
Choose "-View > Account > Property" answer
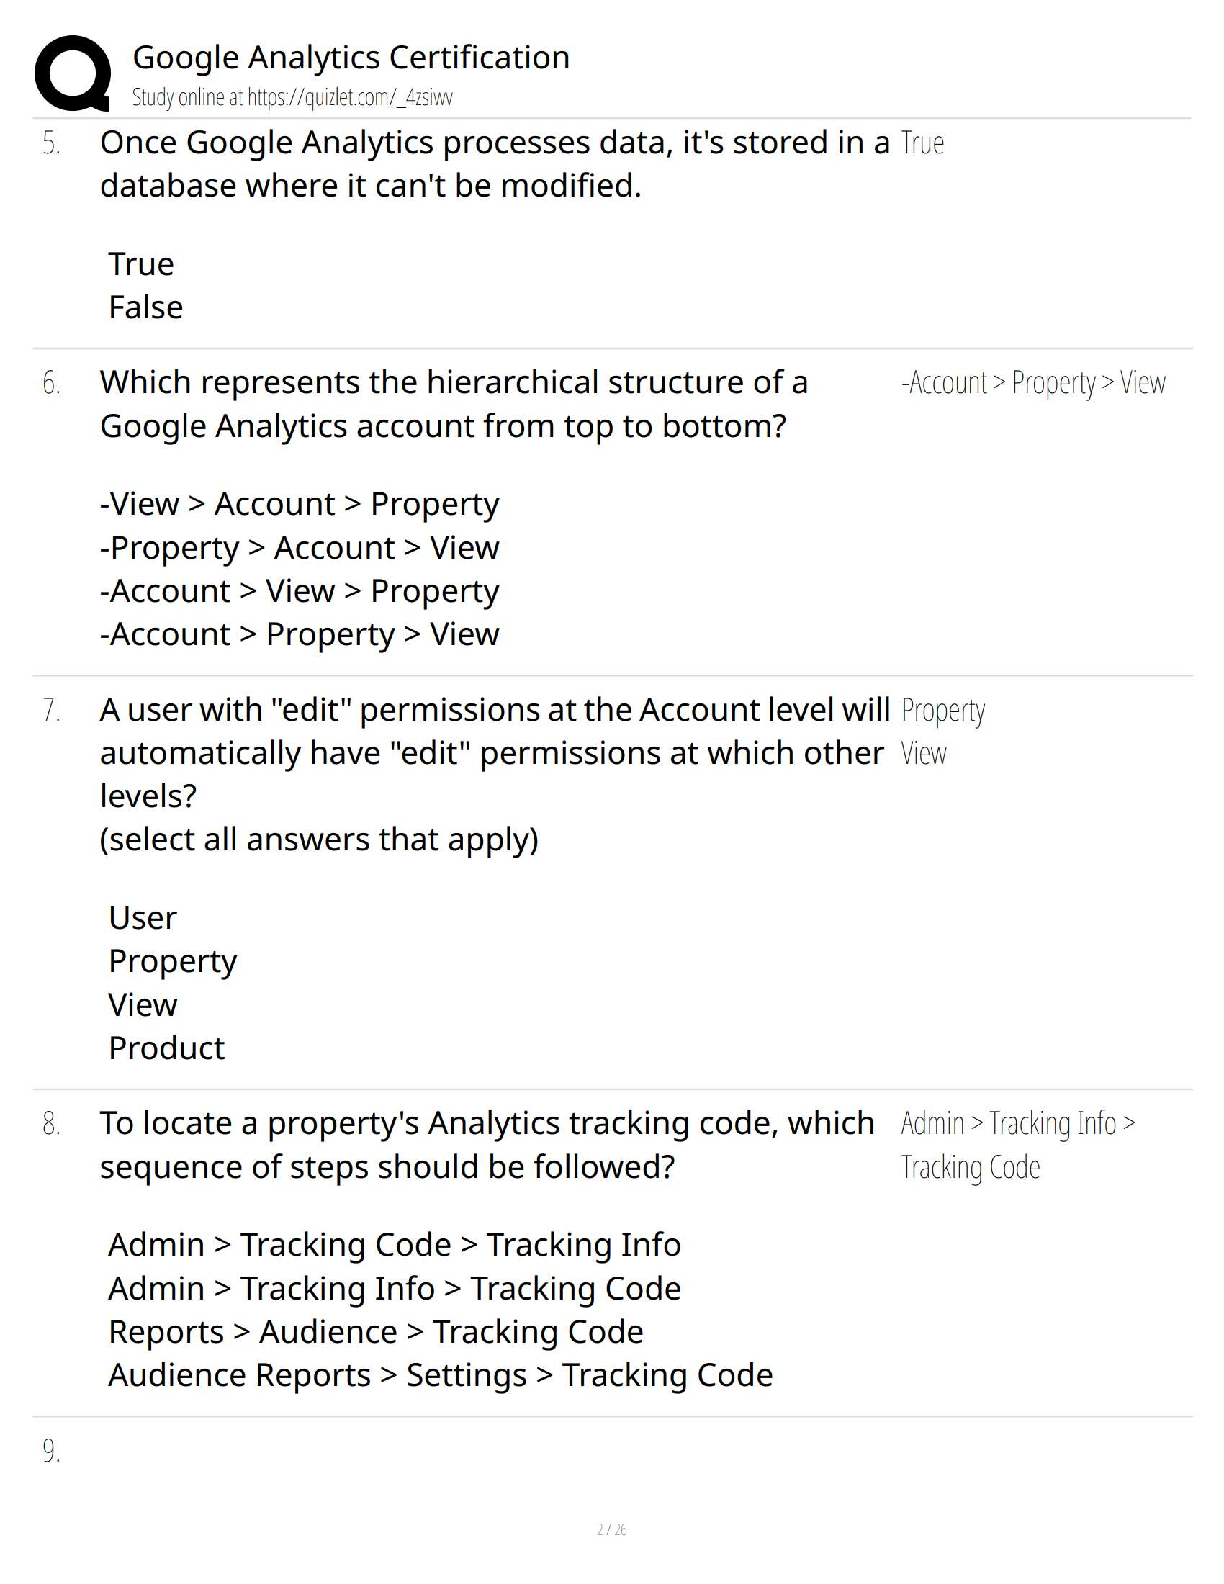(x=299, y=504)
